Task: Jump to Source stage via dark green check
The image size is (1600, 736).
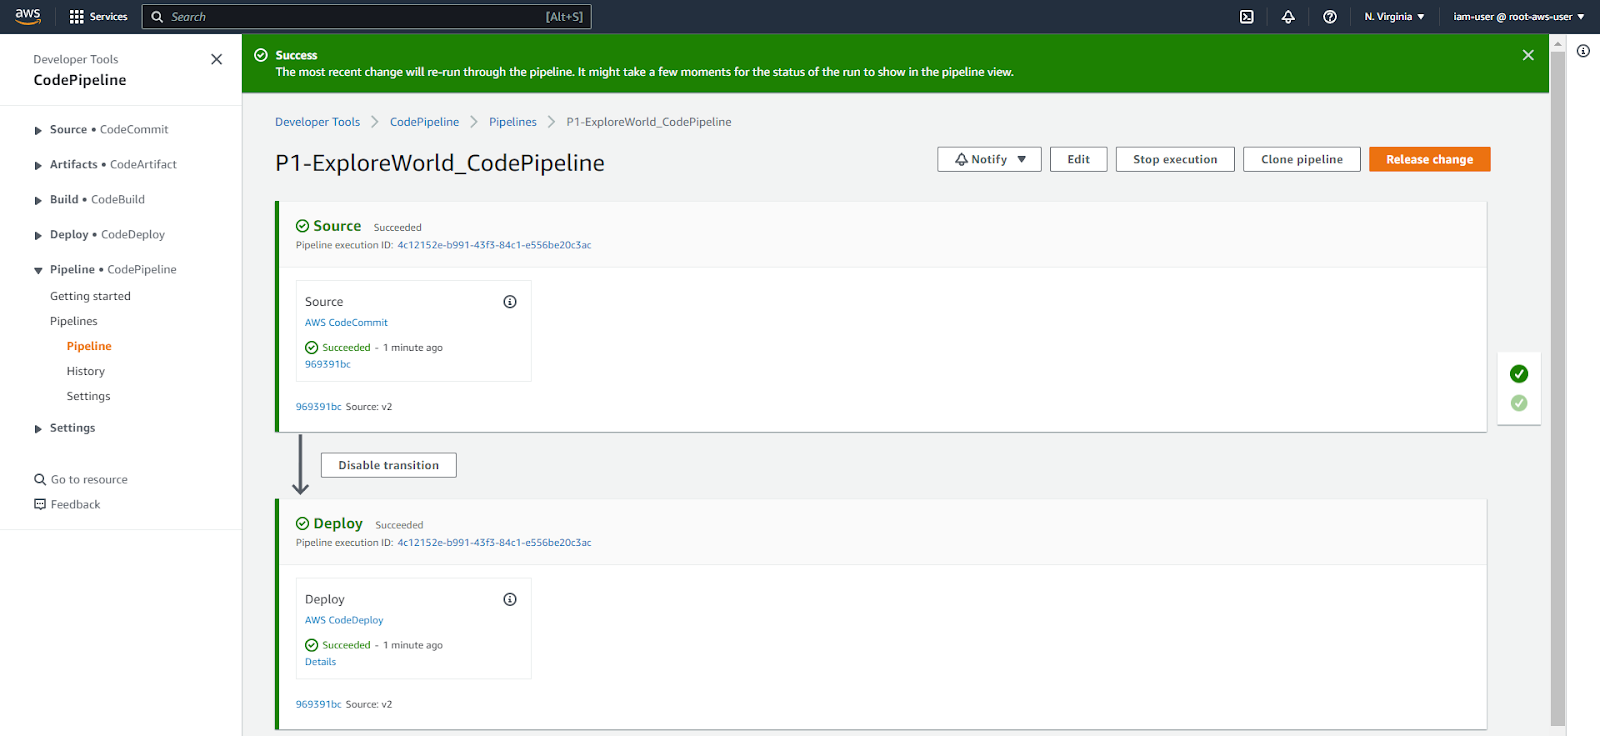Action: point(1519,374)
